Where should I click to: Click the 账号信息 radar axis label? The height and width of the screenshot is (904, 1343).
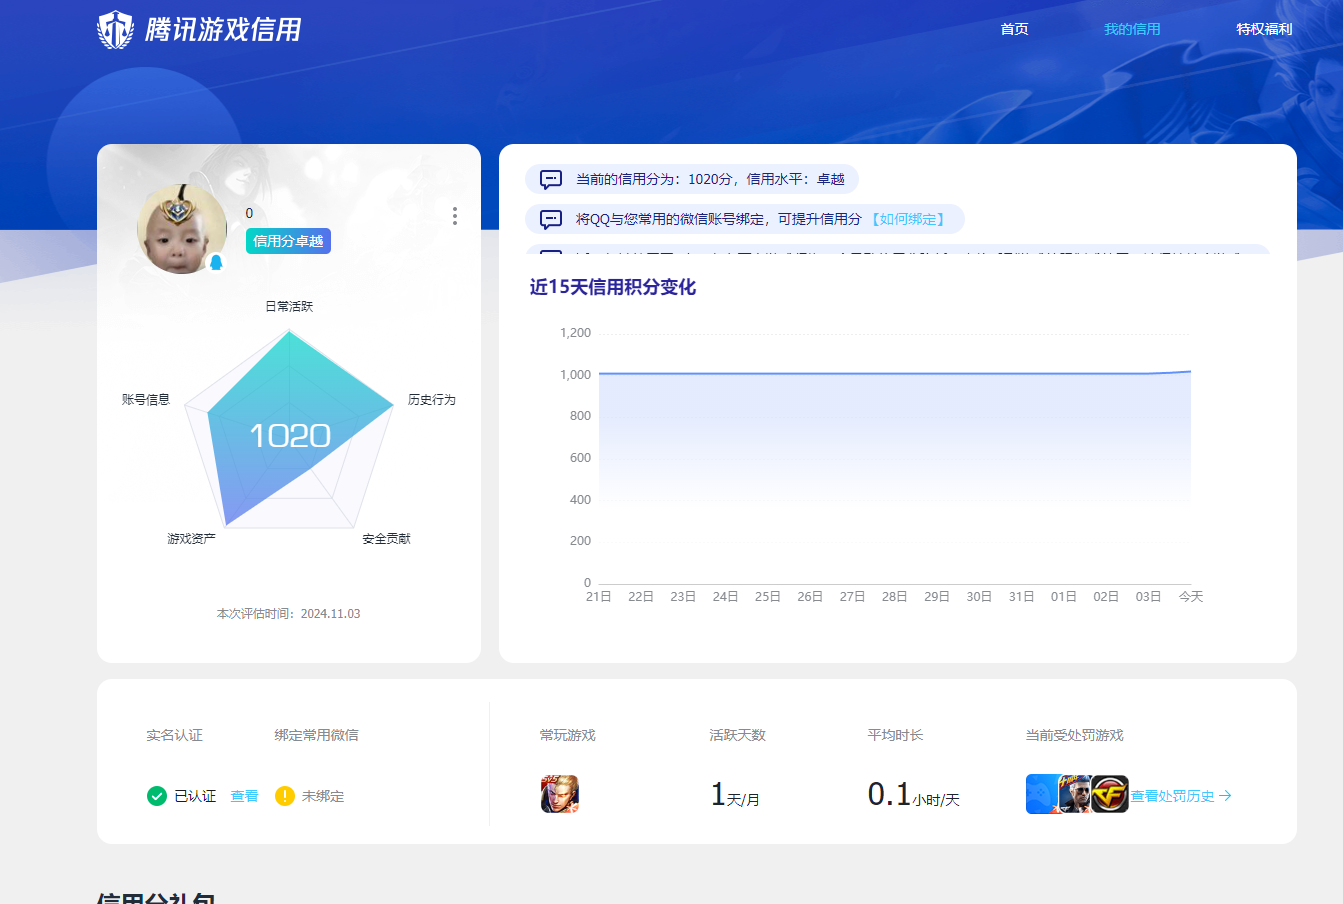(146, 399)
